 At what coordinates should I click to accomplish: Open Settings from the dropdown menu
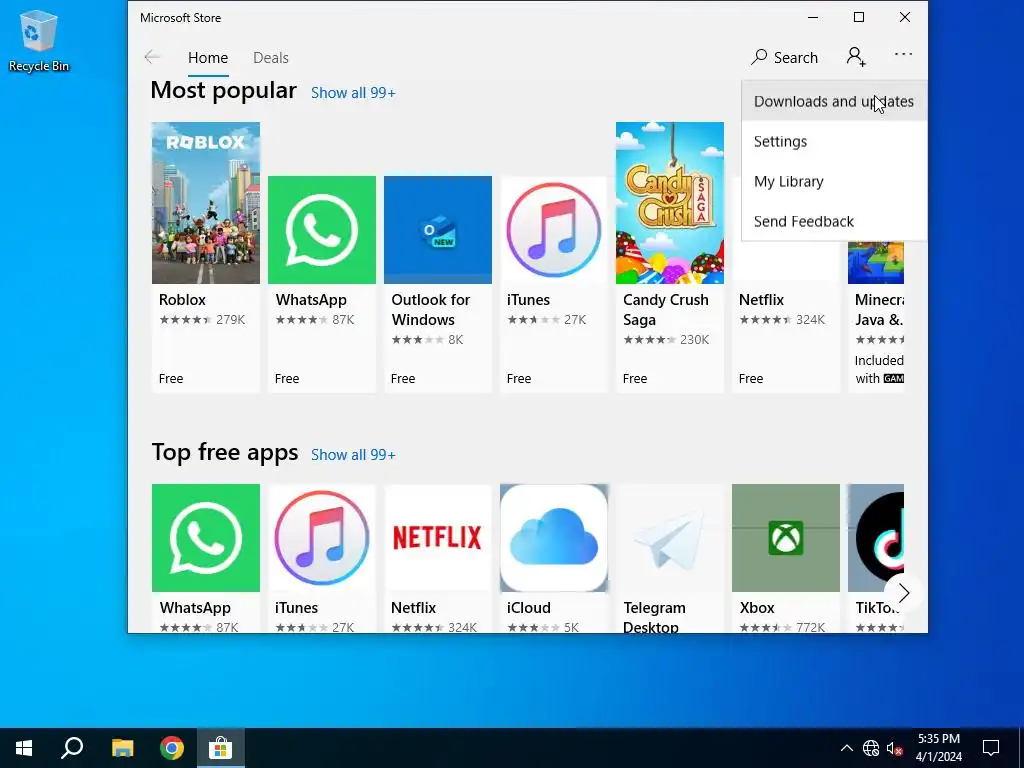834,141
